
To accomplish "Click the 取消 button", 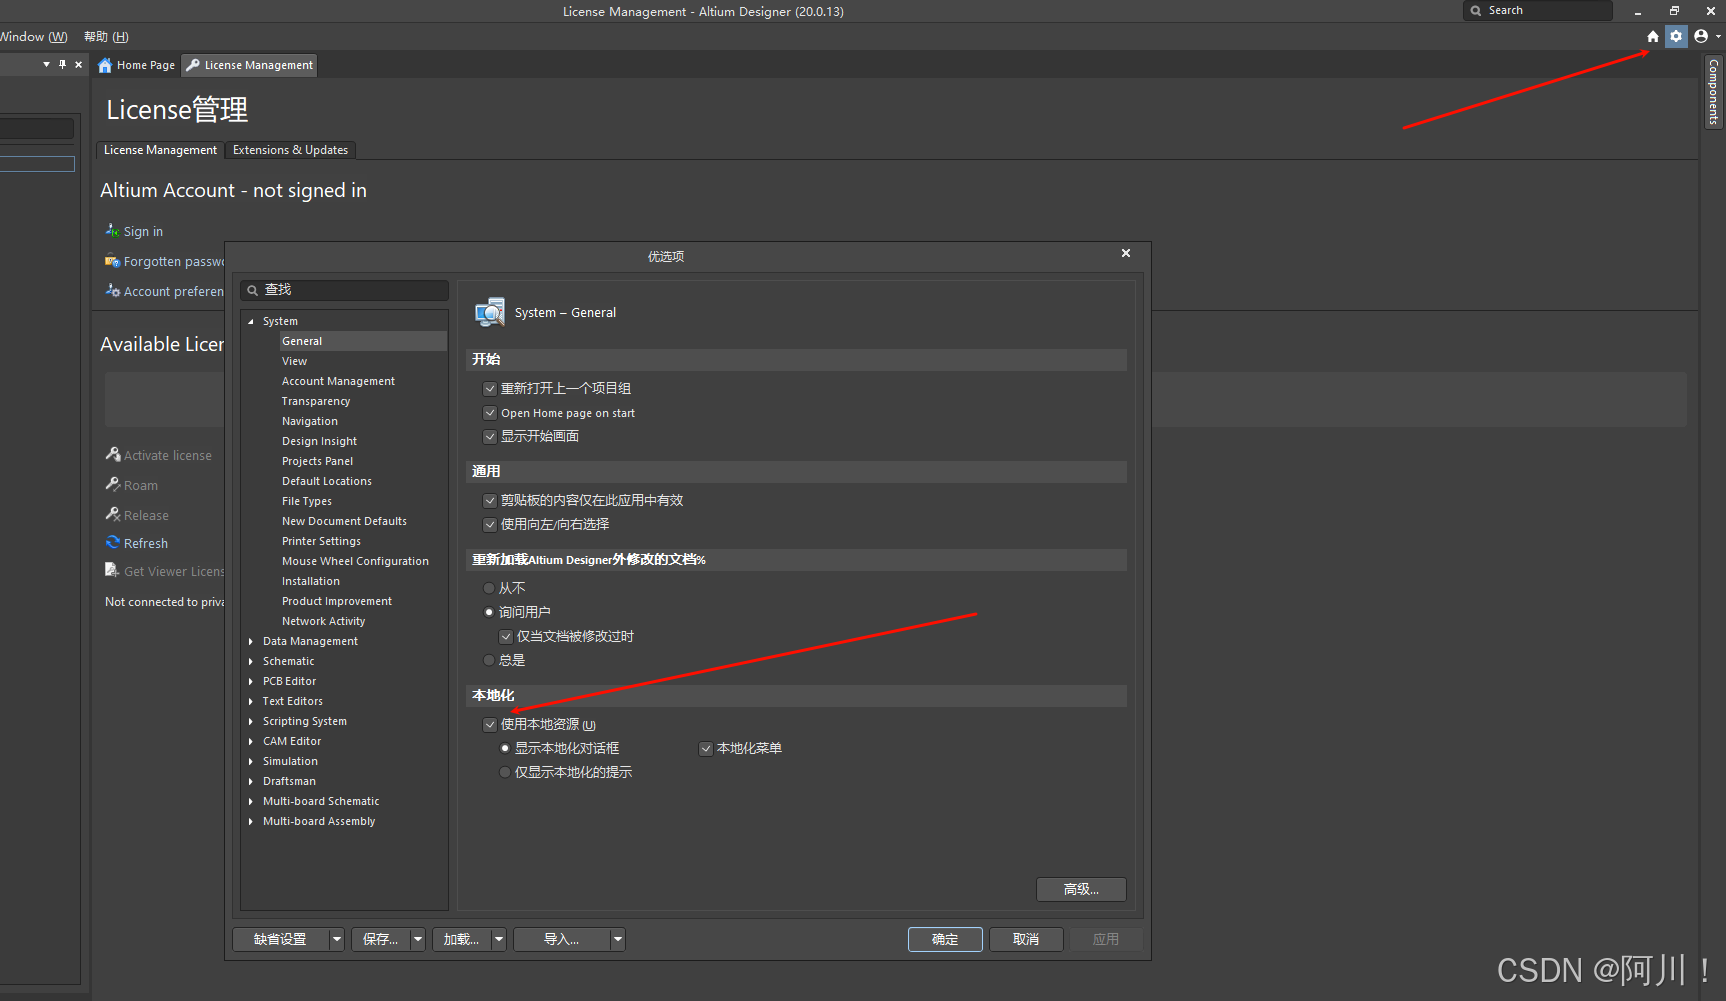I will click(1026, 939).
